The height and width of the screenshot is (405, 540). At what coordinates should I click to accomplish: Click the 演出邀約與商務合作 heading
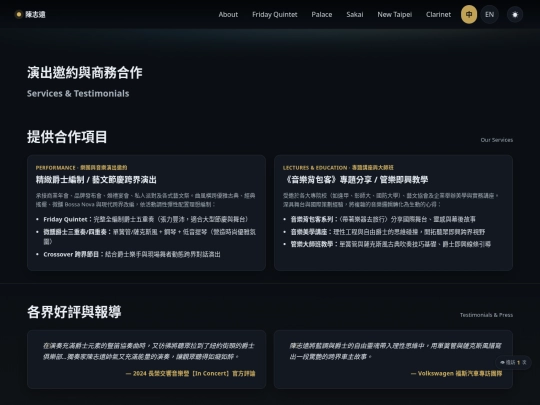[84, 73]
